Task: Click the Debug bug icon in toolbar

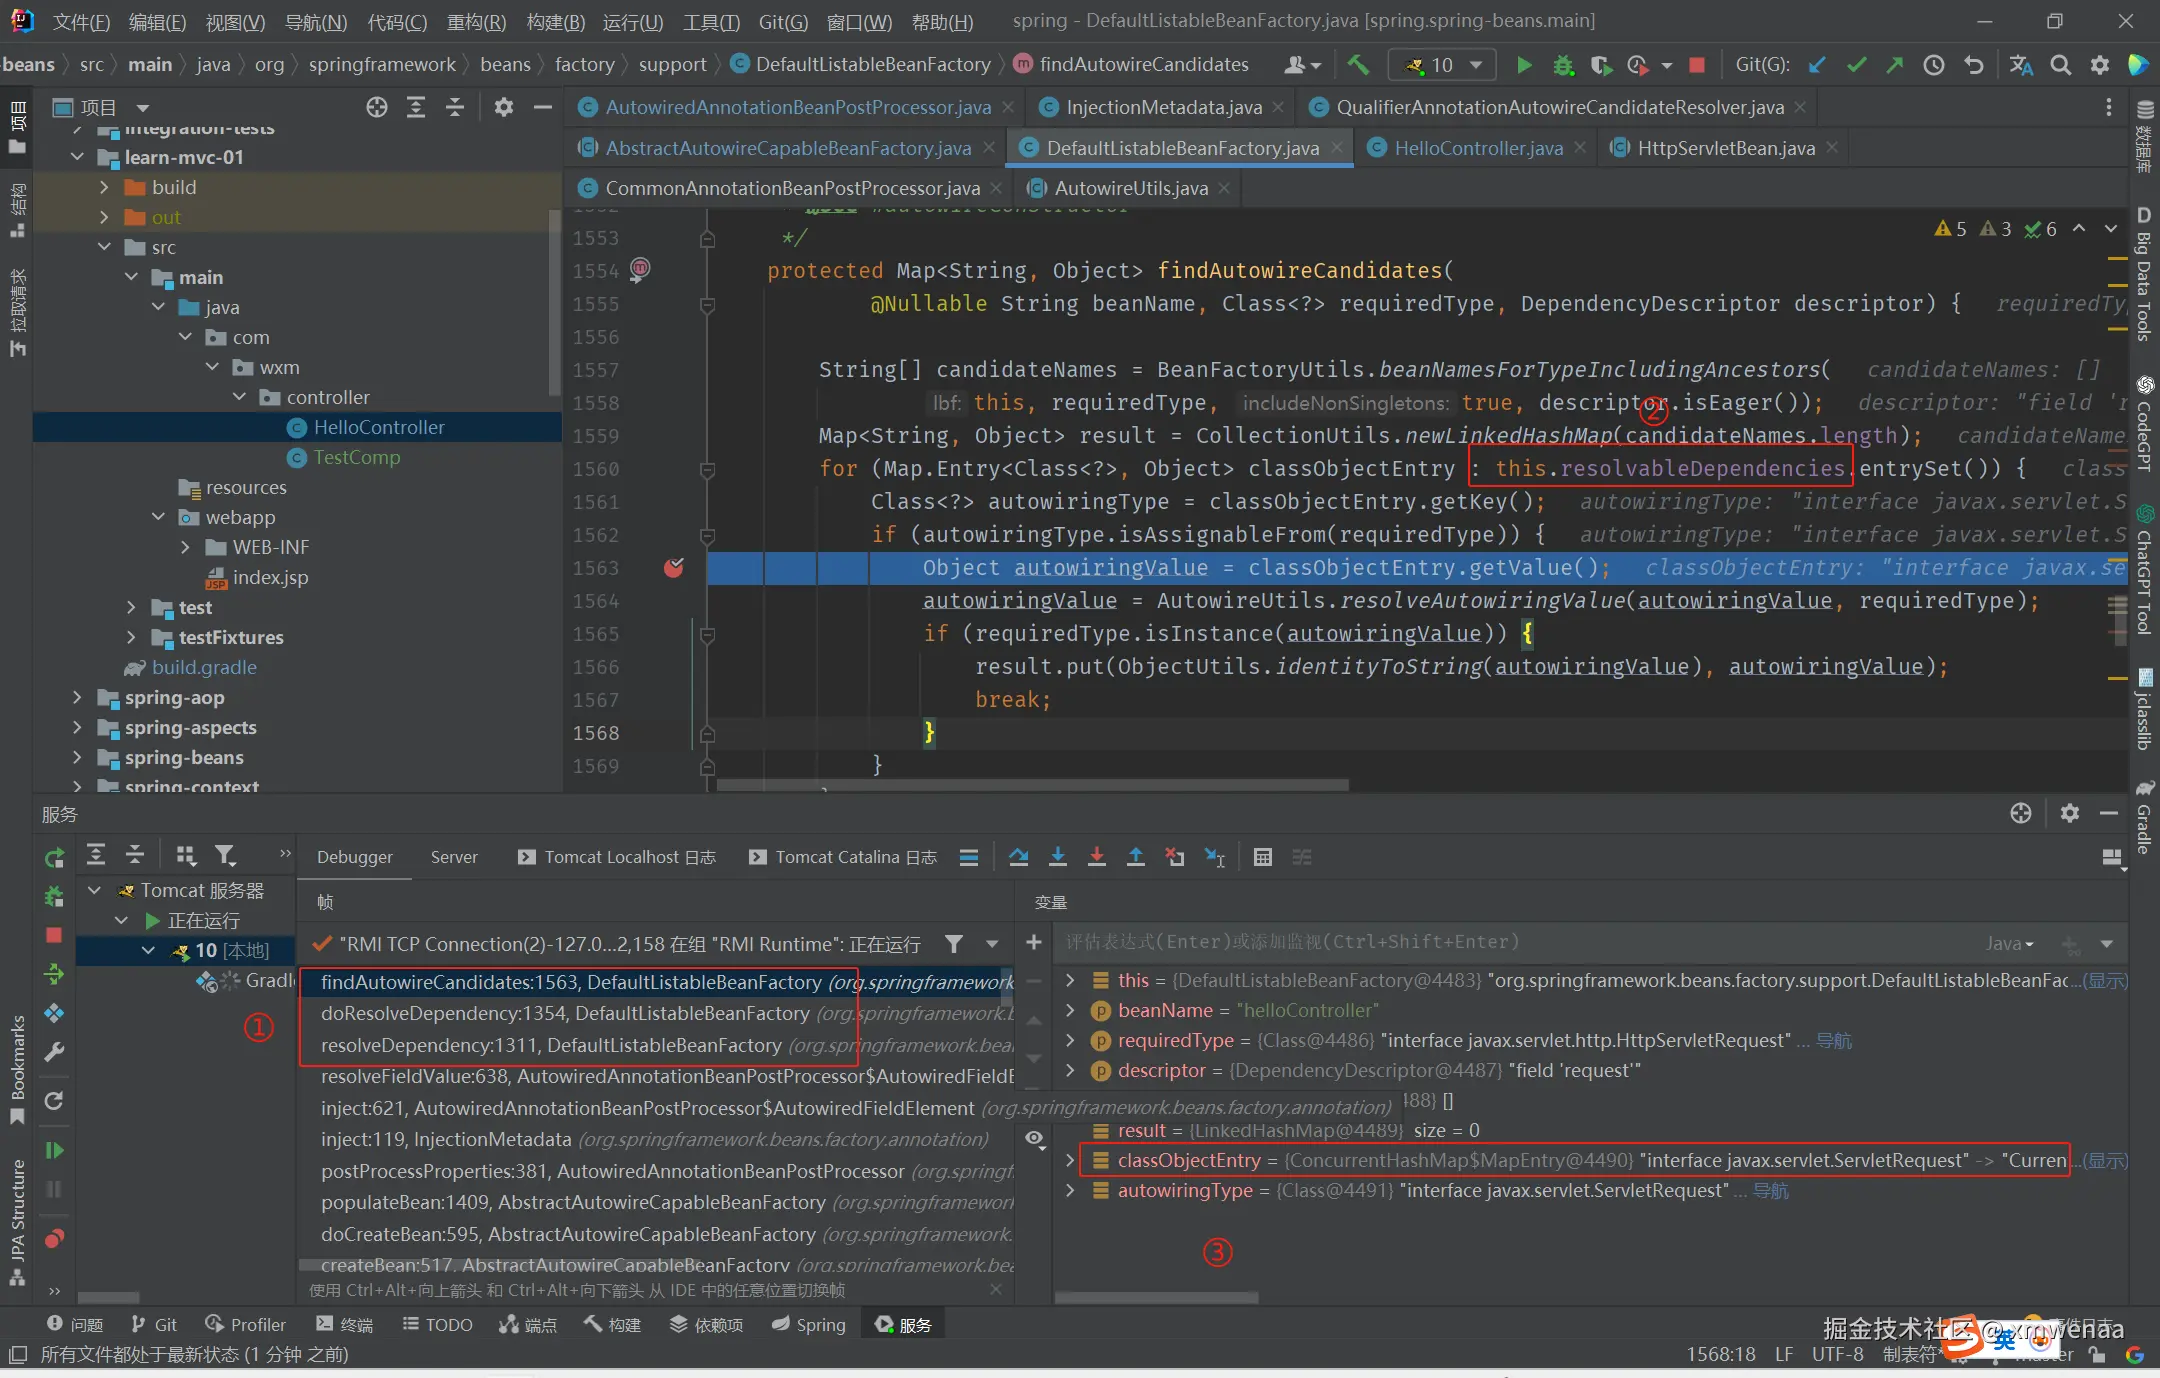Action: (x=1563, y=65)
